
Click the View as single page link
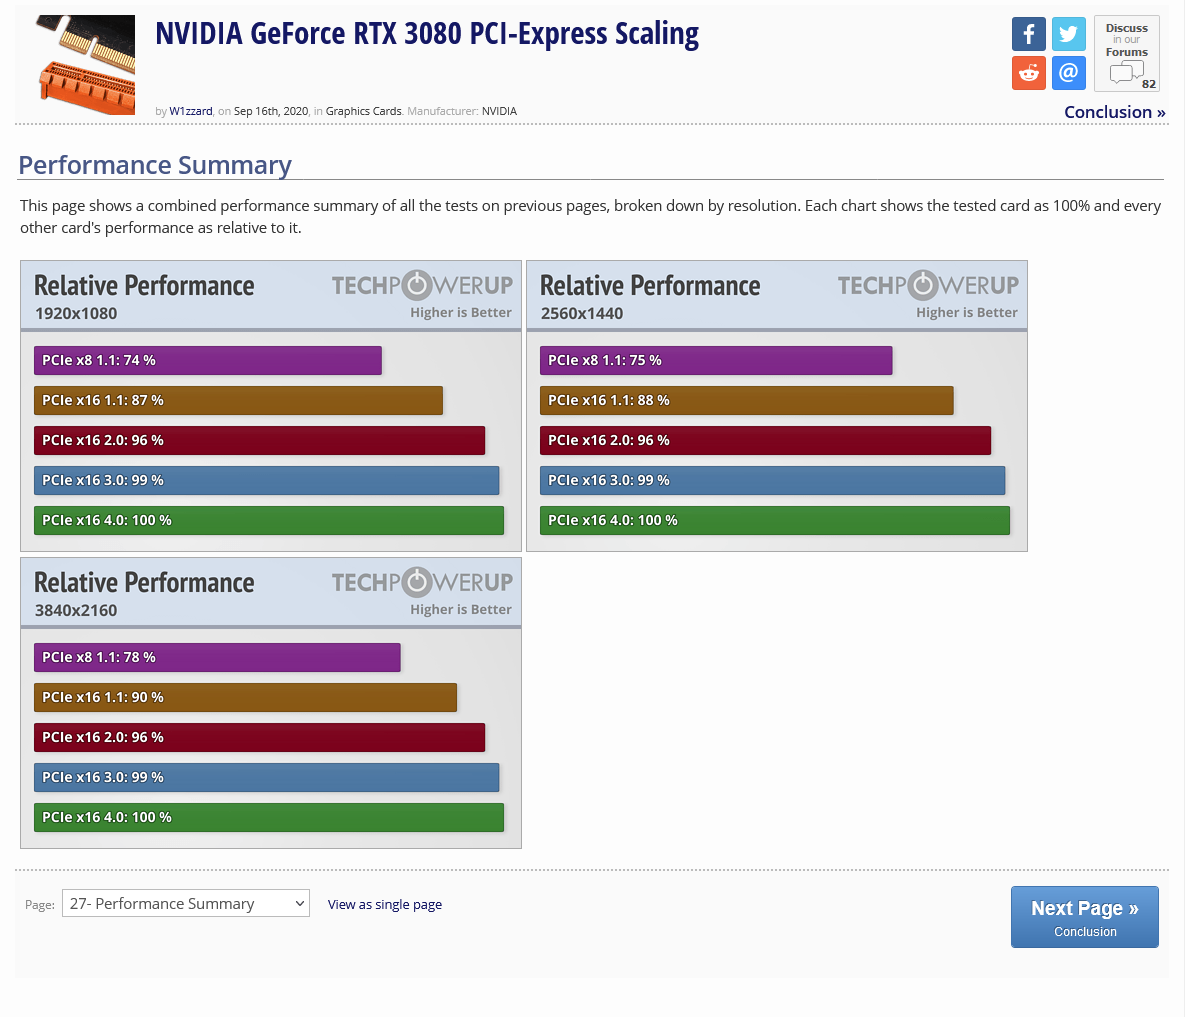click(385, 905)
